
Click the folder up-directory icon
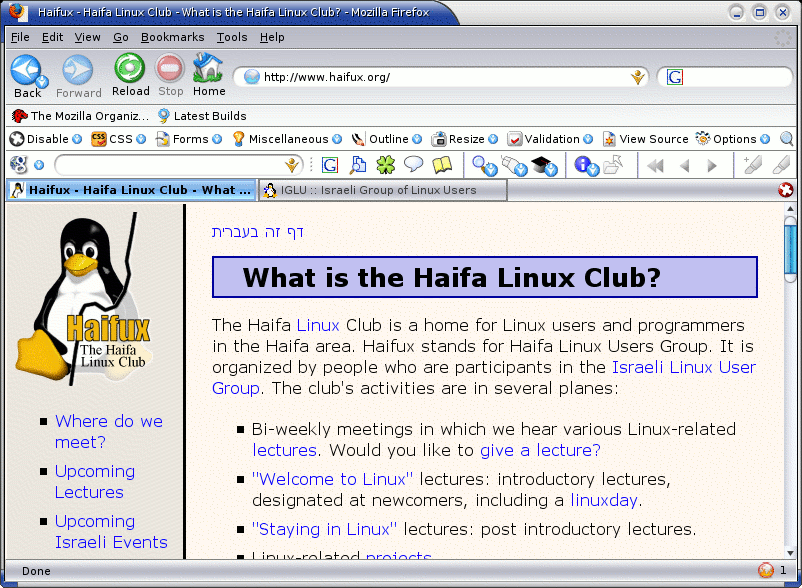pos(613,165)
